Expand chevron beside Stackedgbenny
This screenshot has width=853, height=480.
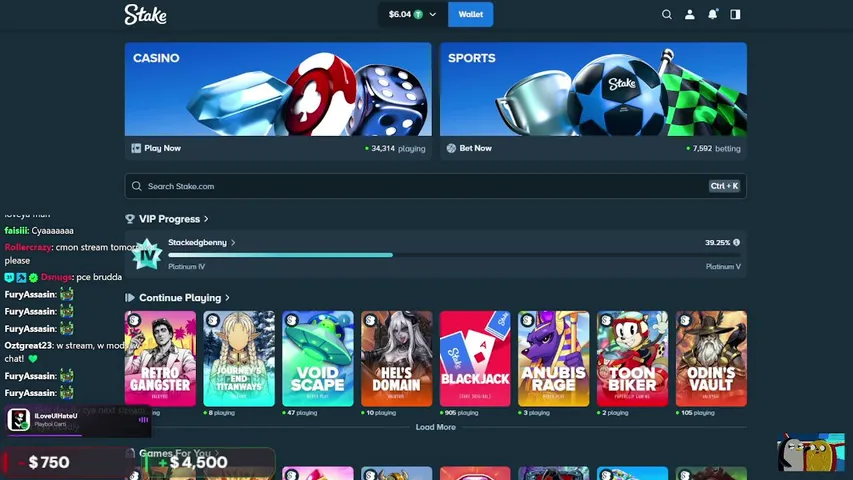point(233,243)
